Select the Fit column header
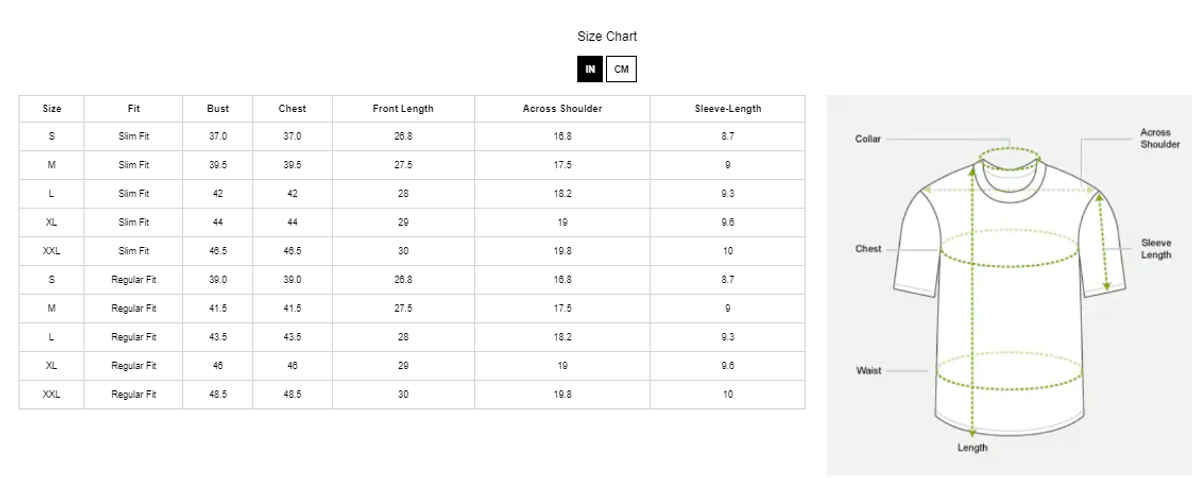The height and width of the screenshot is (478, 1200). click(134, 108)
